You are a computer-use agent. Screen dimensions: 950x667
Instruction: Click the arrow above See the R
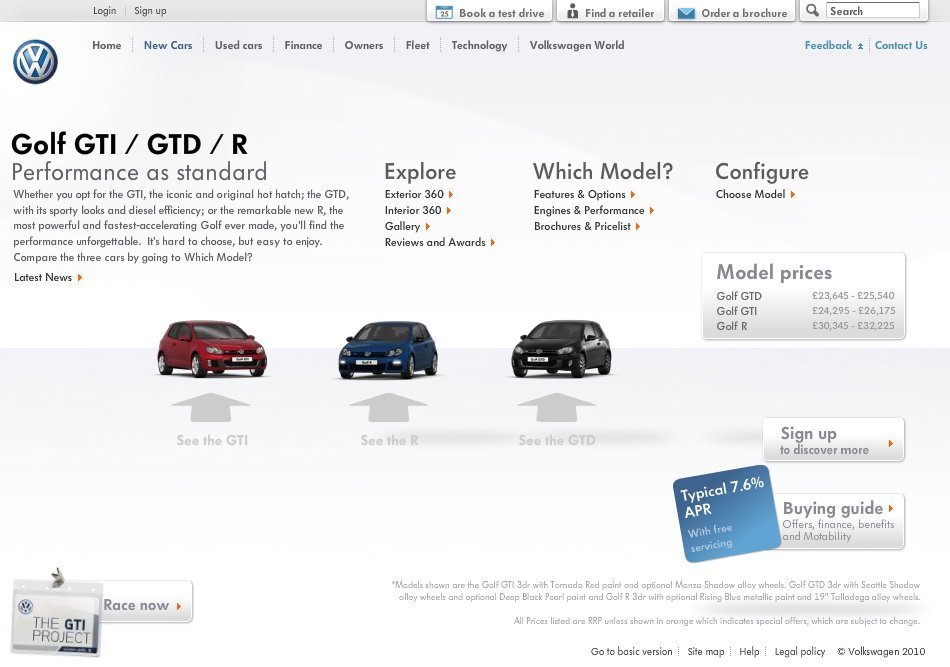(x=388, y=407)
